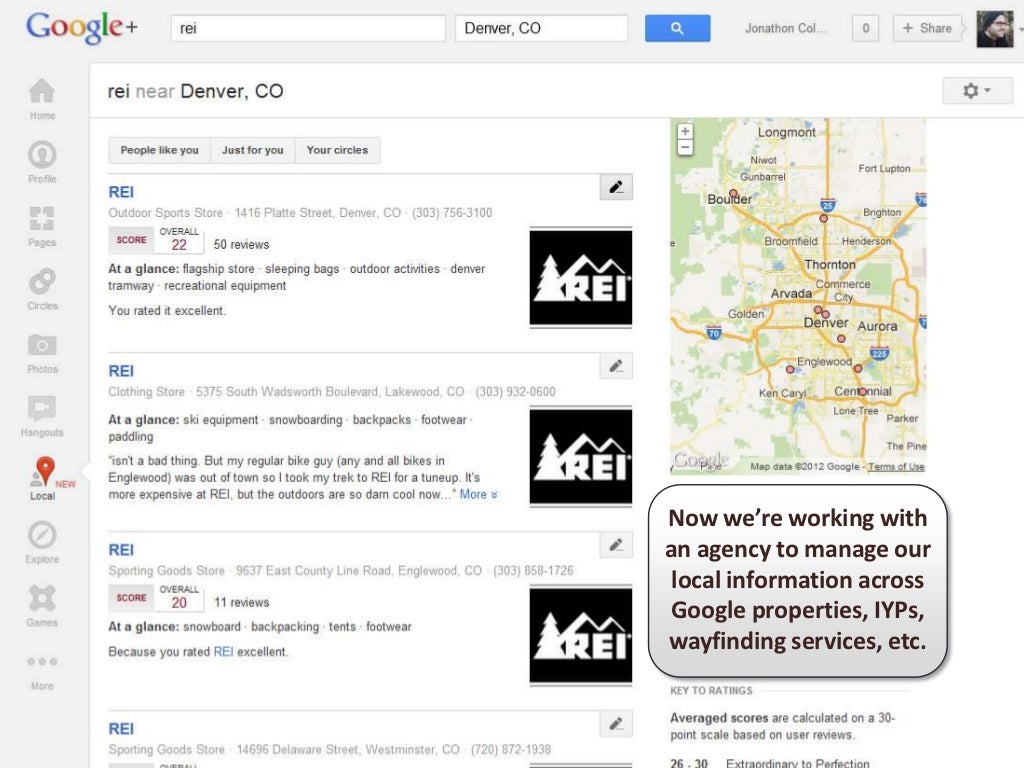Open the Photos sidebar icon
The height and width of the screenshot is (768, 1024).
click(x=42, y=345)
